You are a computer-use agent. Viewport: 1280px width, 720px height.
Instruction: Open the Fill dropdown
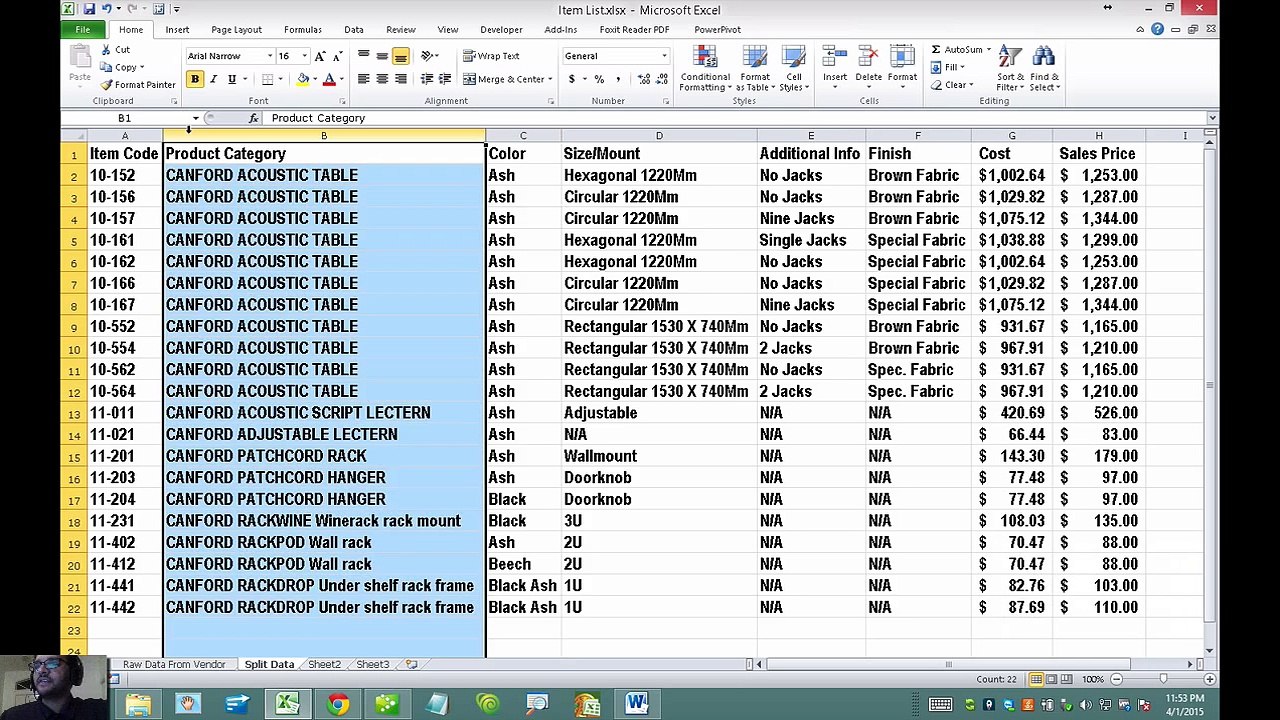coord(947,67)
